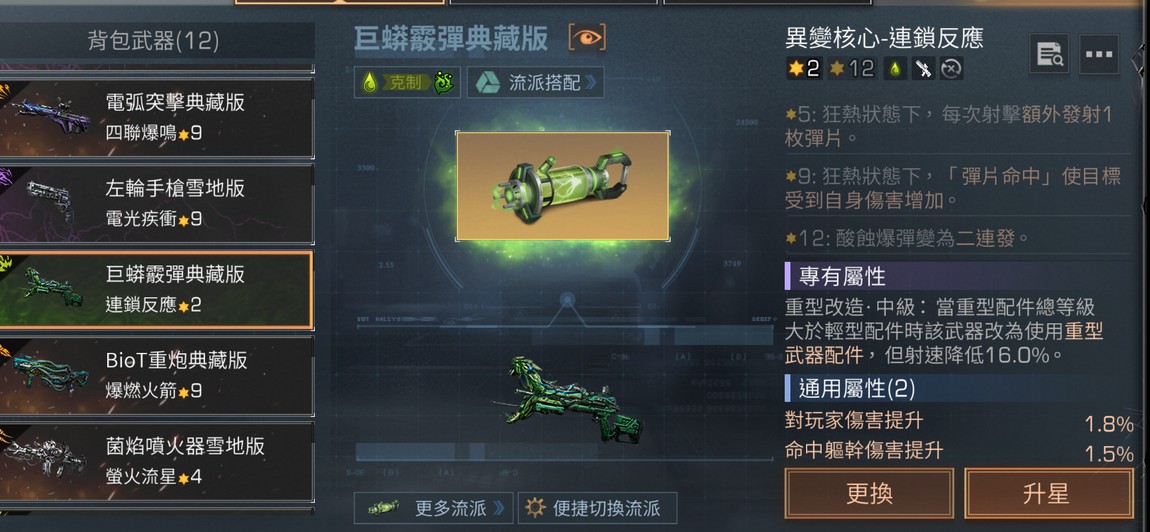
Task: Select 左輪手槍雪地版 weapon entry
Action: click(156, 203)
